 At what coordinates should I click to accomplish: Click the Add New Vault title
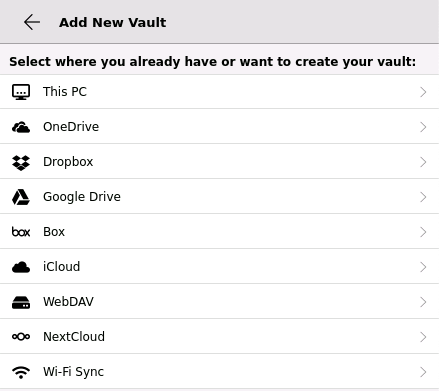click(113, 23)
